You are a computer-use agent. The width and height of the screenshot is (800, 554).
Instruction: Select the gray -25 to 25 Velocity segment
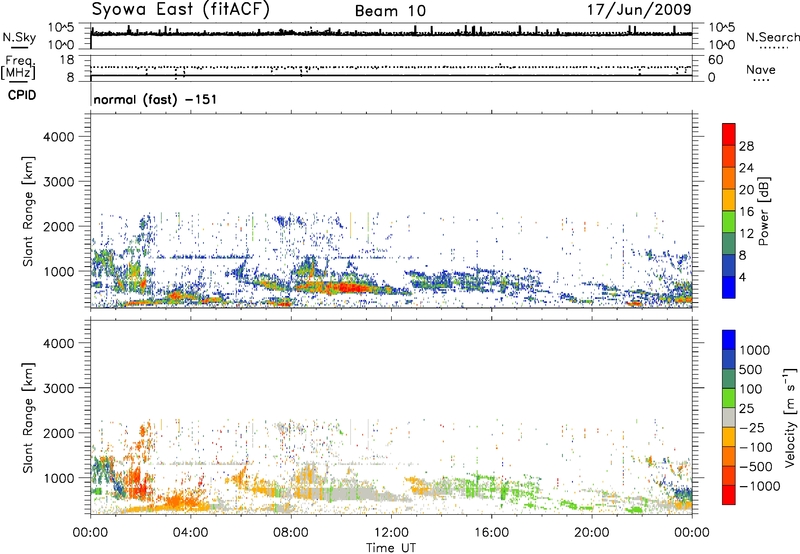click(729, 417)
